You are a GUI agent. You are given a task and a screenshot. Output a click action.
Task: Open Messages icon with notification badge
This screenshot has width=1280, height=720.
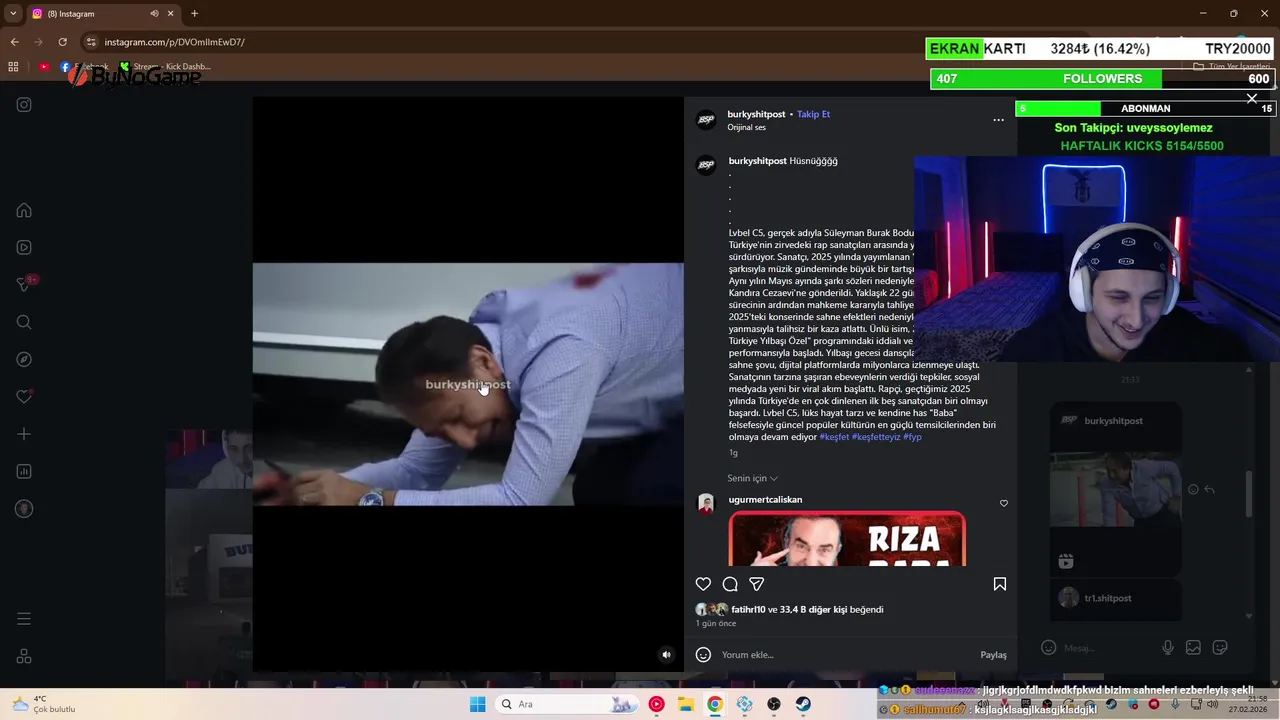pos(24,285)
